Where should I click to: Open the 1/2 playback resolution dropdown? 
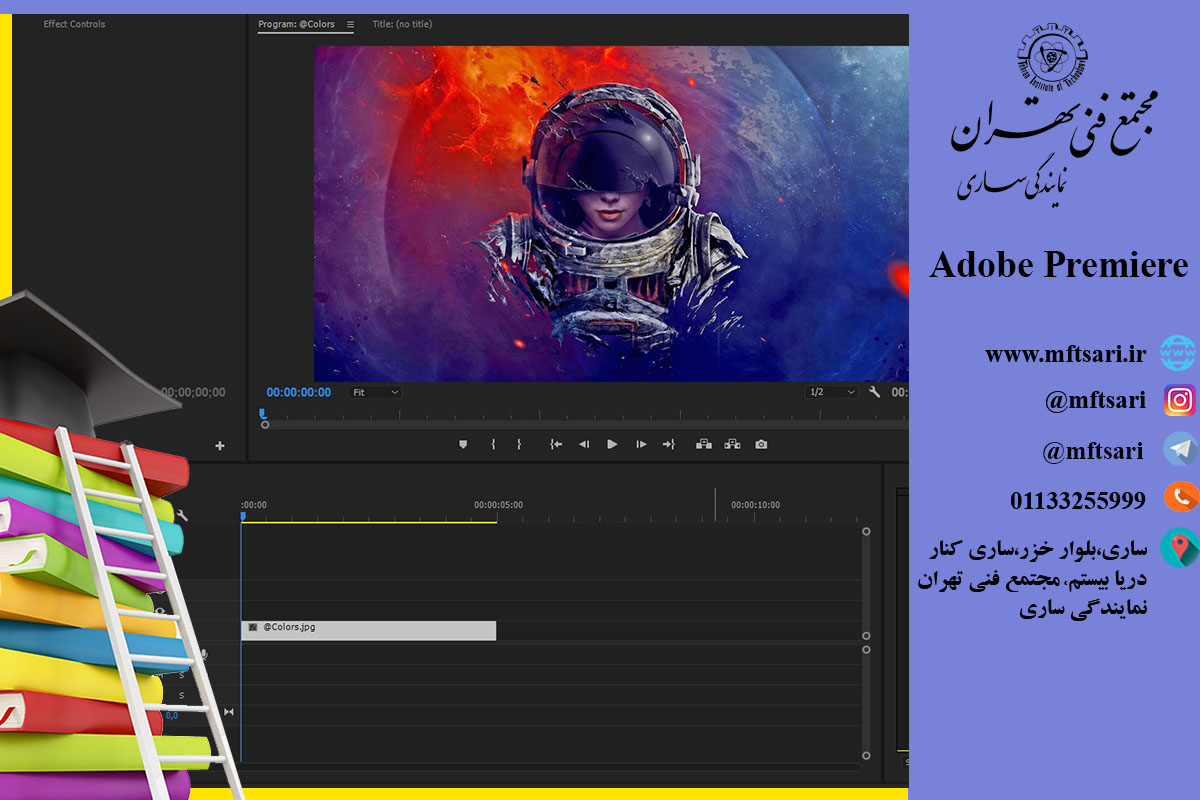pos(831,392)
